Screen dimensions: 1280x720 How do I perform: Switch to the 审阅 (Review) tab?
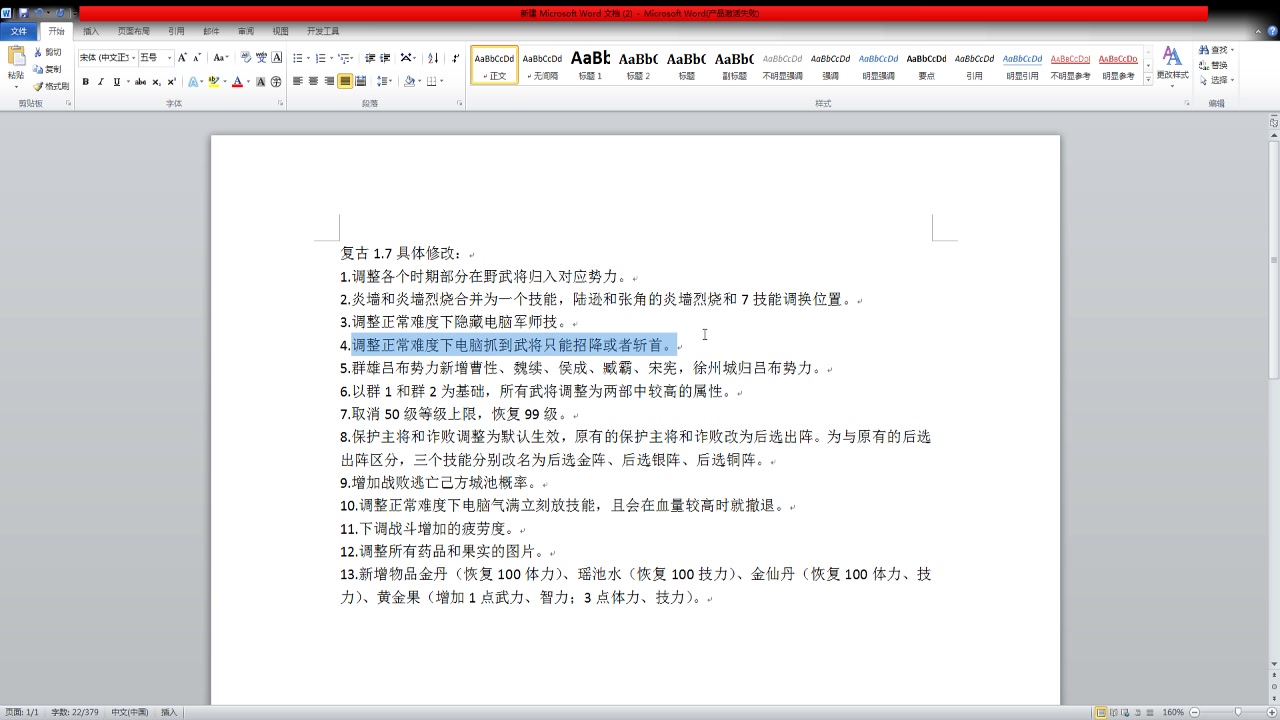click(x=246, y=31)
